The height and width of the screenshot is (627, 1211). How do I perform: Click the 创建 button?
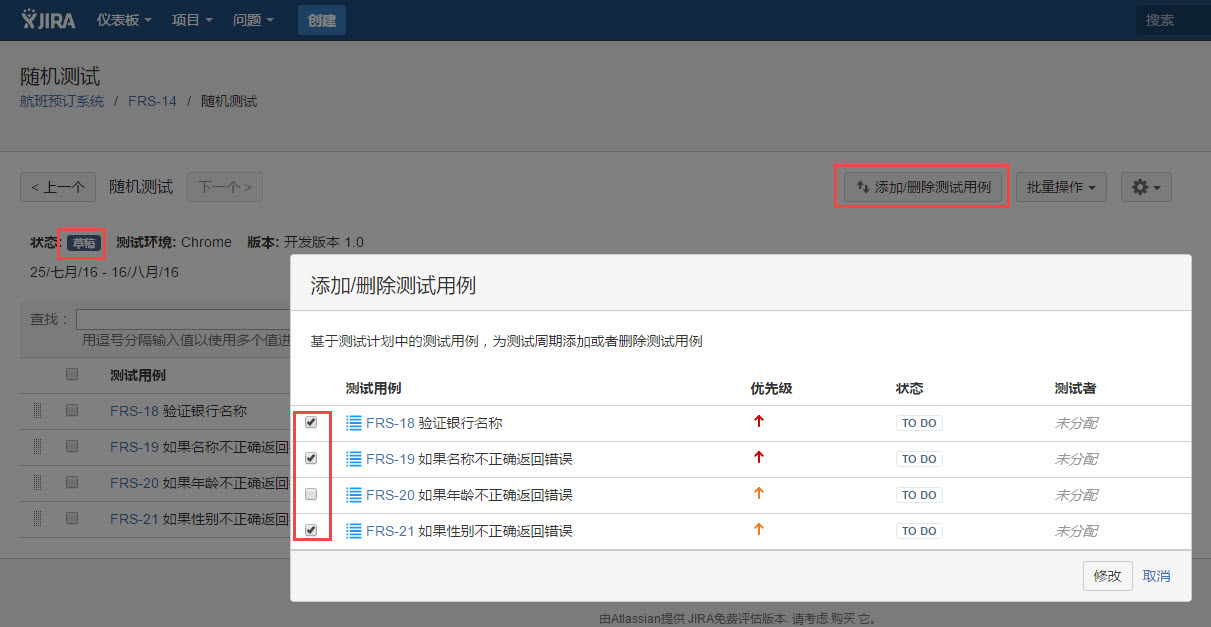tap(322, 20)
